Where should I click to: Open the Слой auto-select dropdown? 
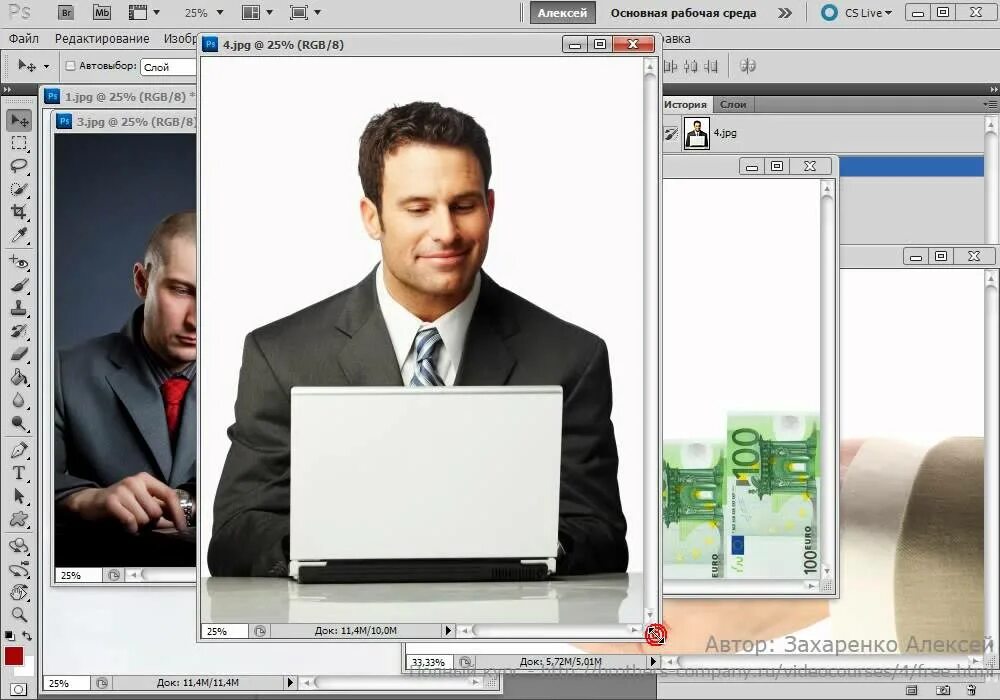[x=168, y=67]
